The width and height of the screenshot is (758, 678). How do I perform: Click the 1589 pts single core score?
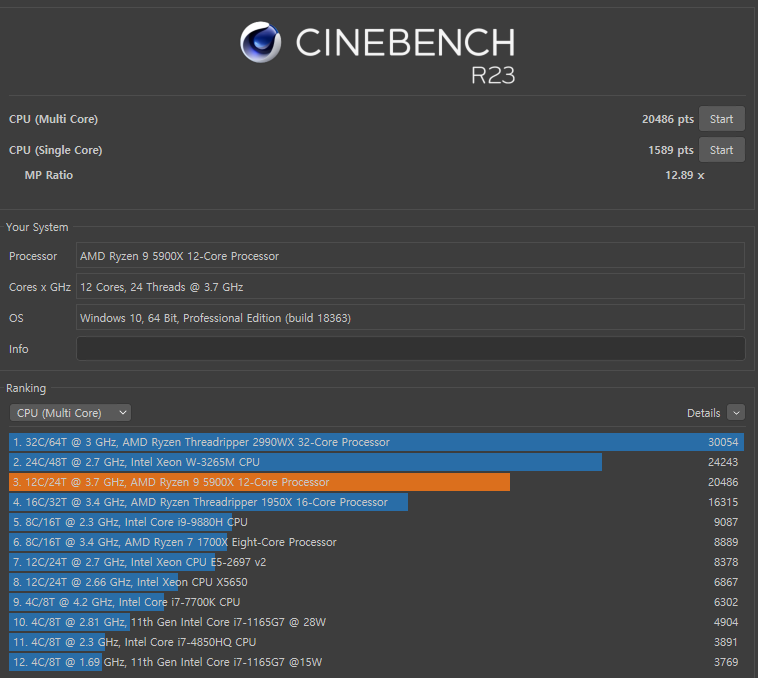click(671, 150)
